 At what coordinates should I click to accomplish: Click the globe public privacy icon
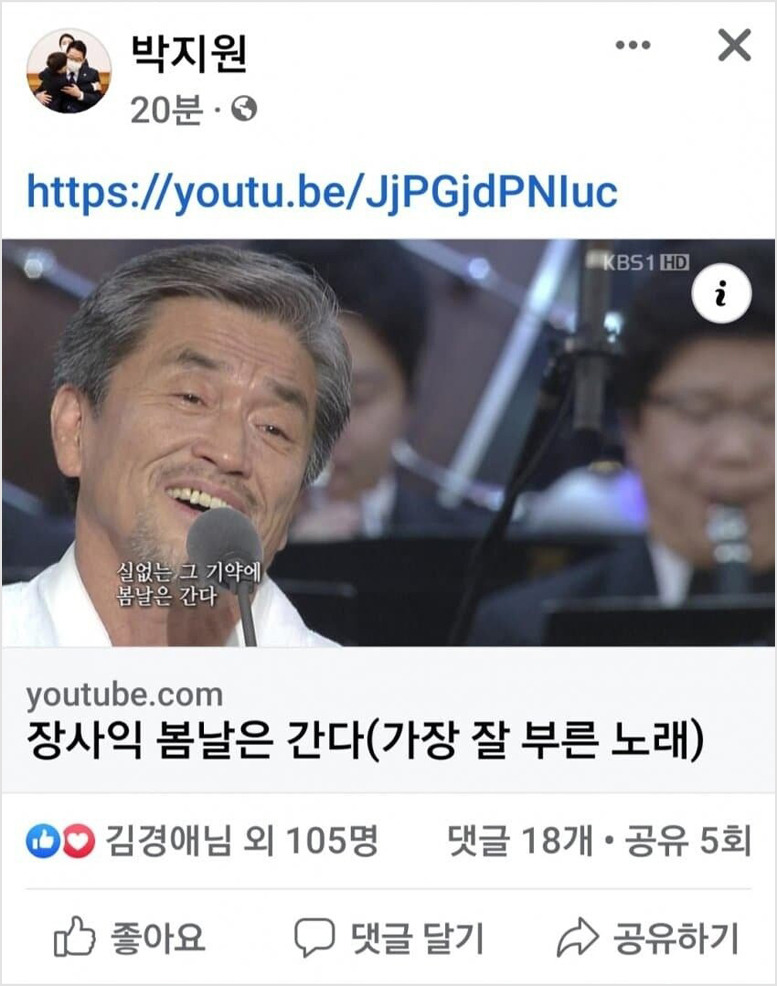tap(244, 109)
